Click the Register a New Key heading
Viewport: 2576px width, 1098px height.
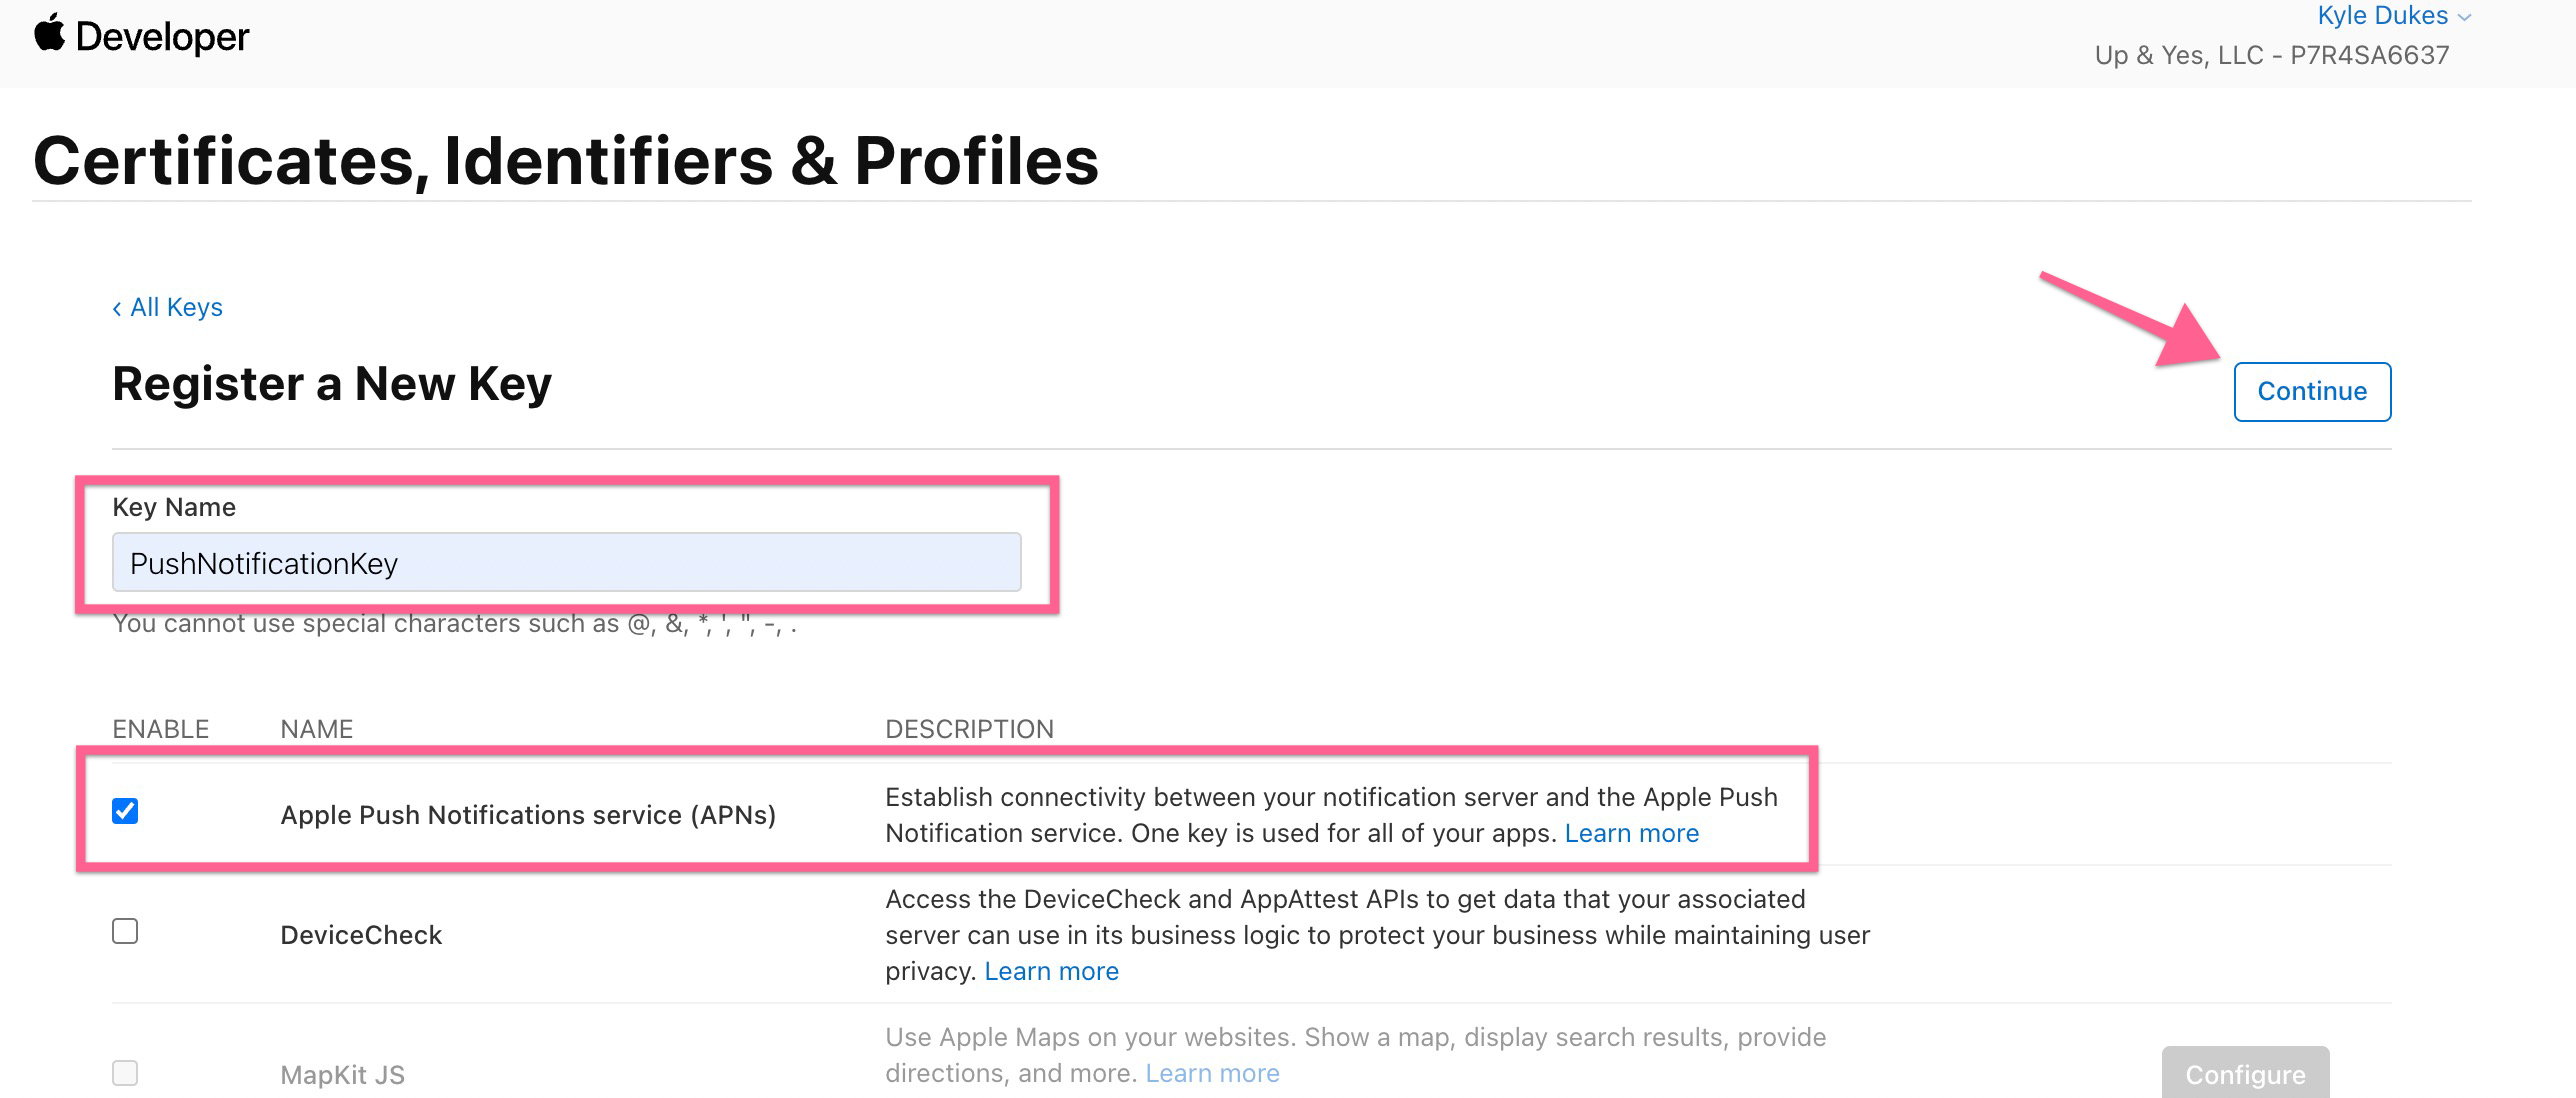point(332,384)
